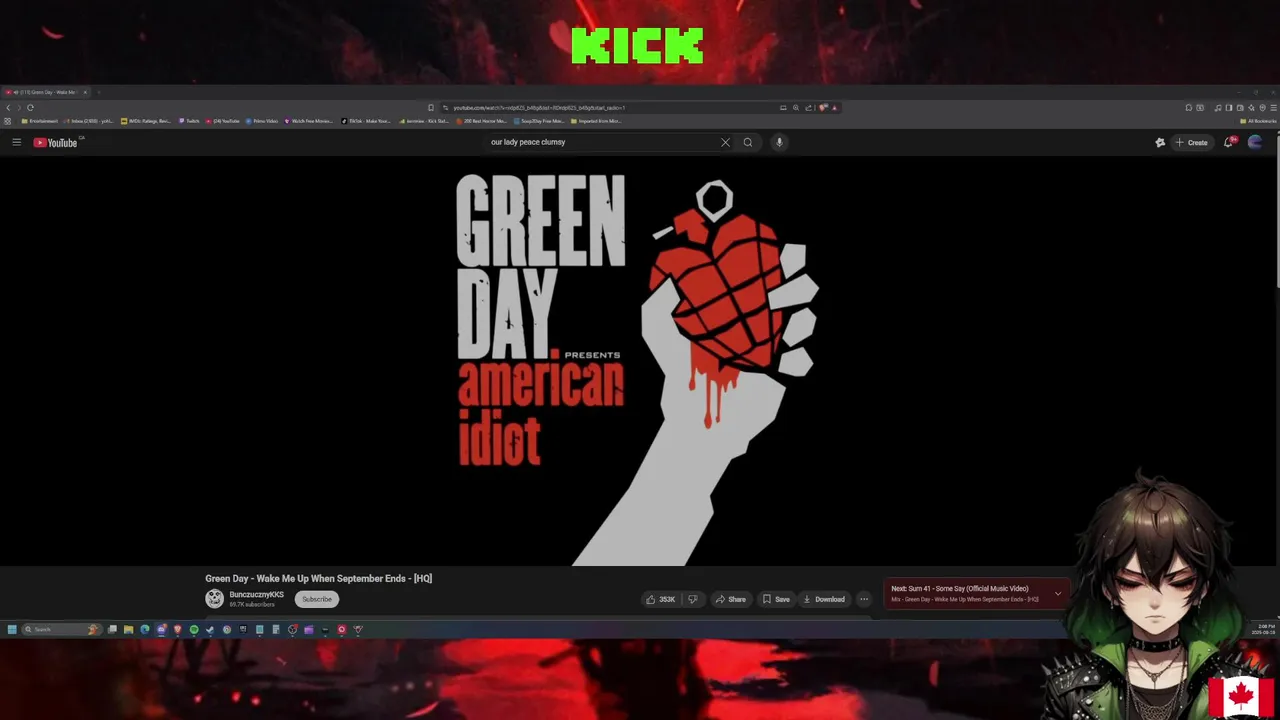The width and height of the screenshot is (1280, 720).
Task: Open the YouTube account avatar menu
Action: coord(1255,142)
